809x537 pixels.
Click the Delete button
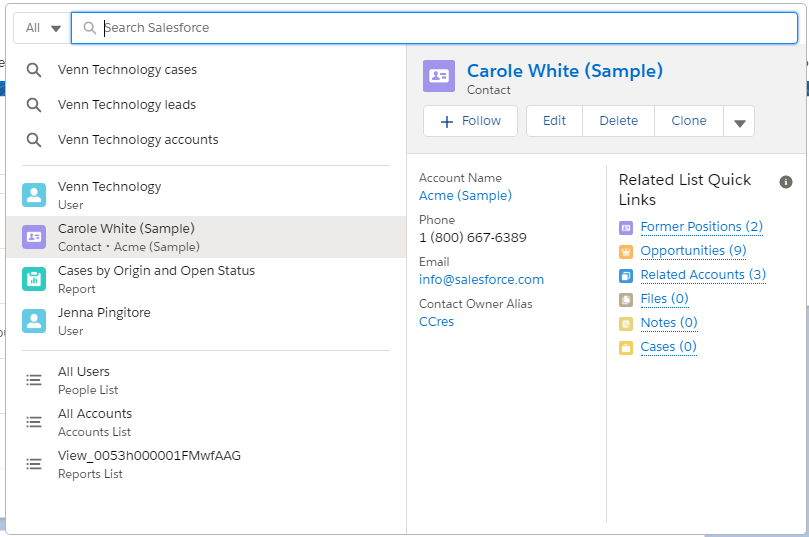click(x=619, y=121)
